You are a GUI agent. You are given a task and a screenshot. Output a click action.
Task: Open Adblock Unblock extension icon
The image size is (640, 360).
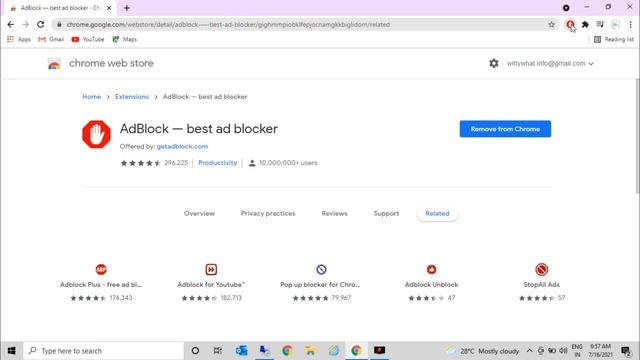(431, 269)
